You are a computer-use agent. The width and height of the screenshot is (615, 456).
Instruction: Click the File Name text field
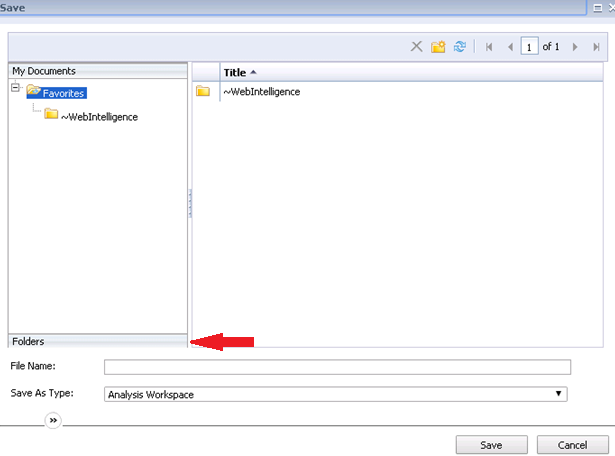point(337,367)
